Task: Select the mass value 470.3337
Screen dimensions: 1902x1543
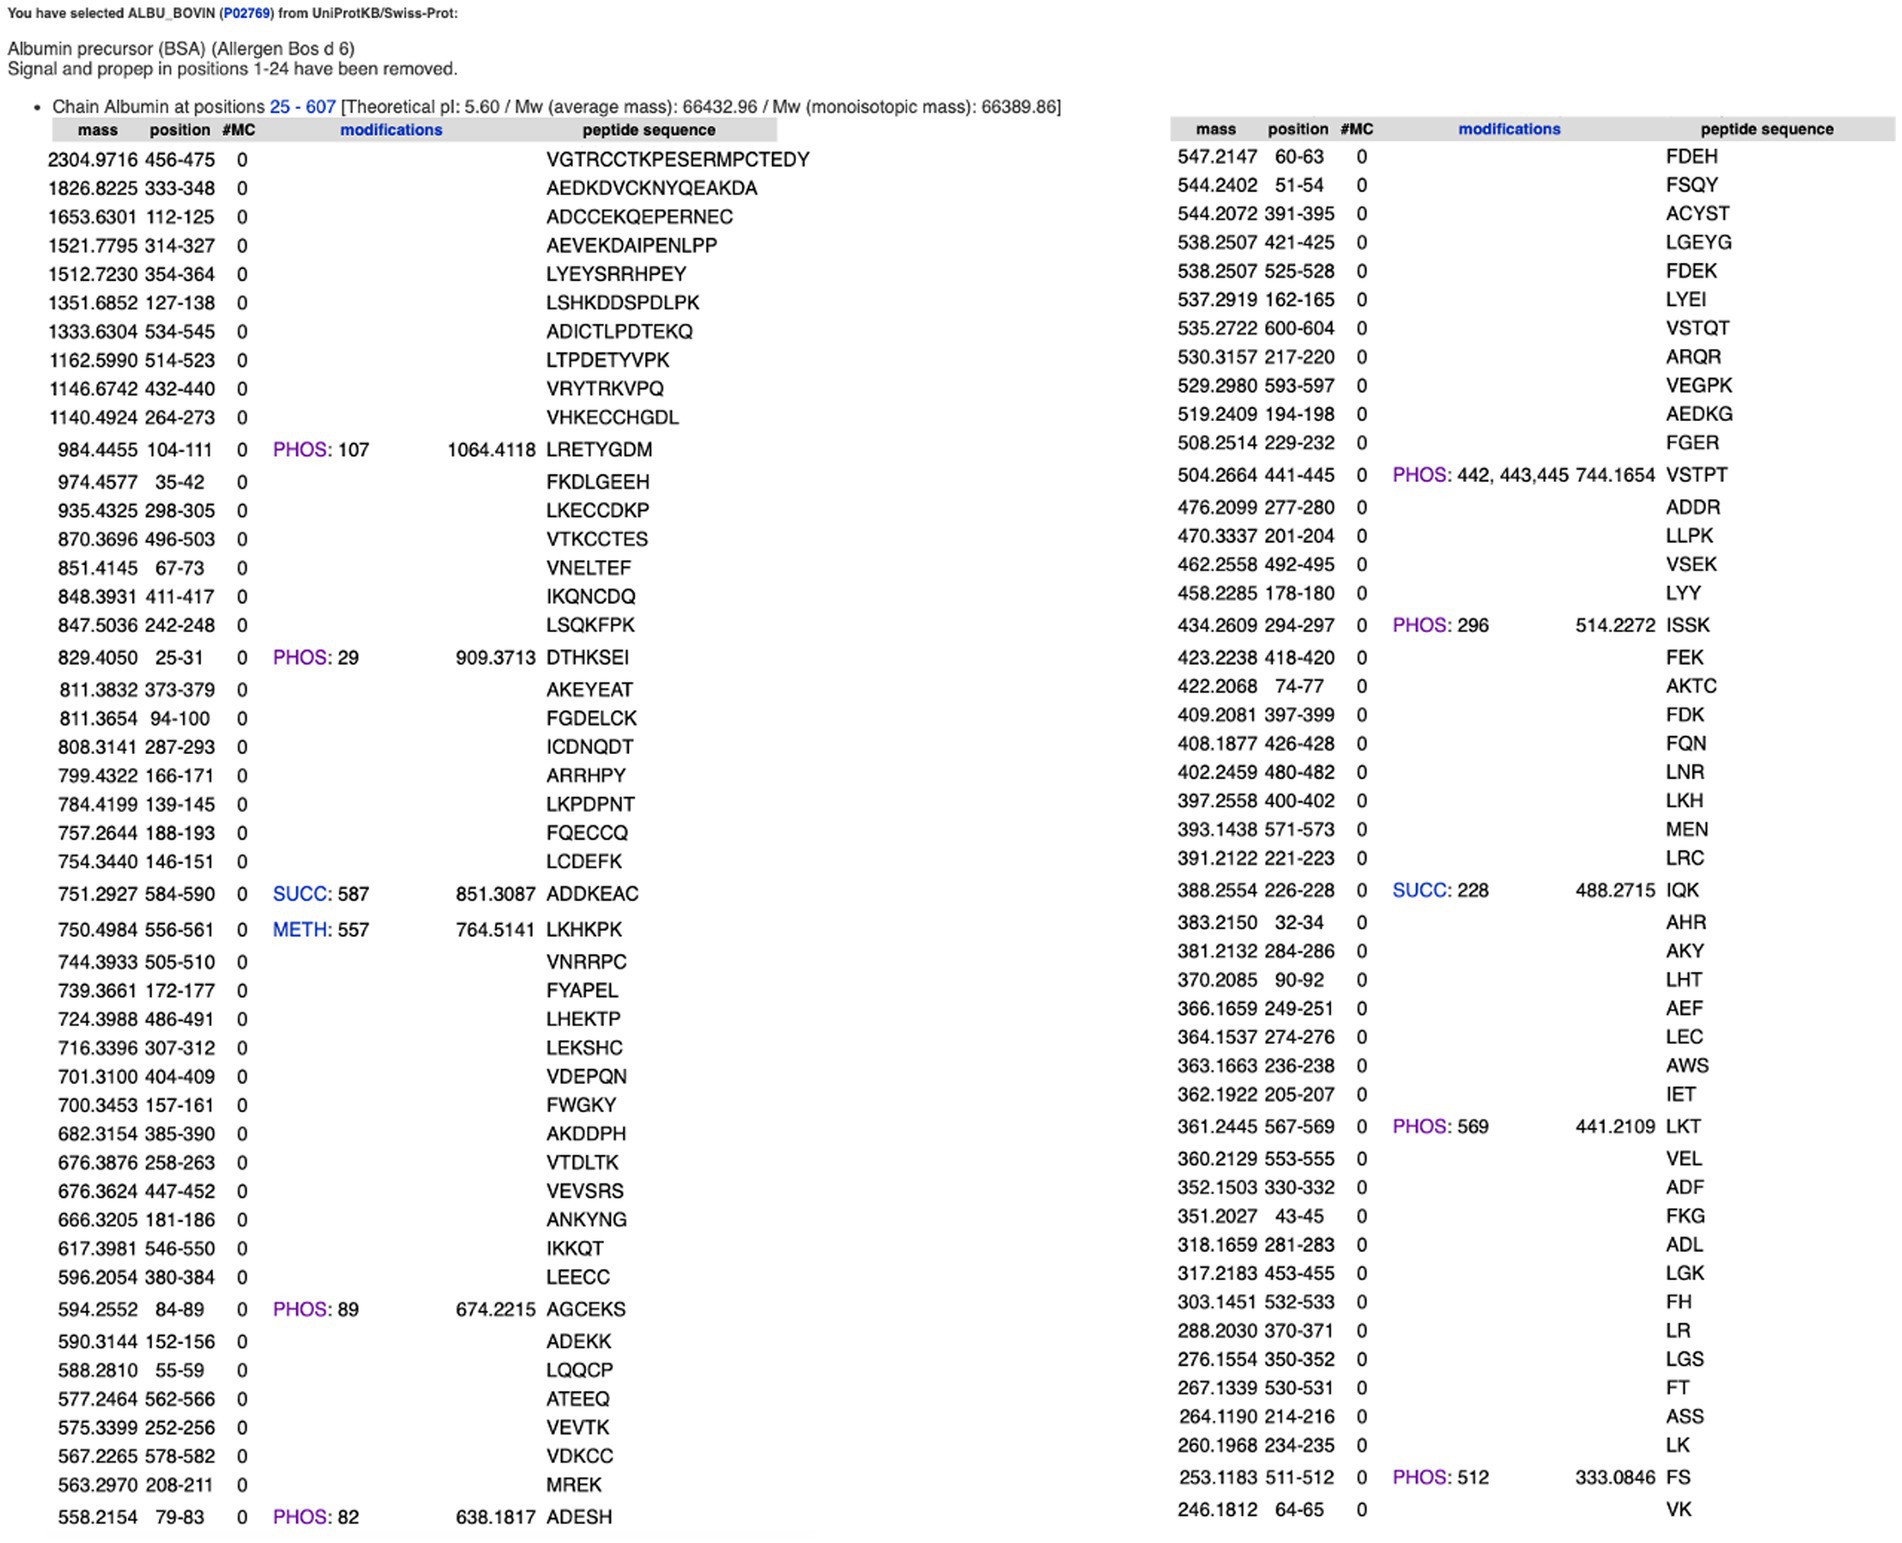Action: pos(1218,536)
